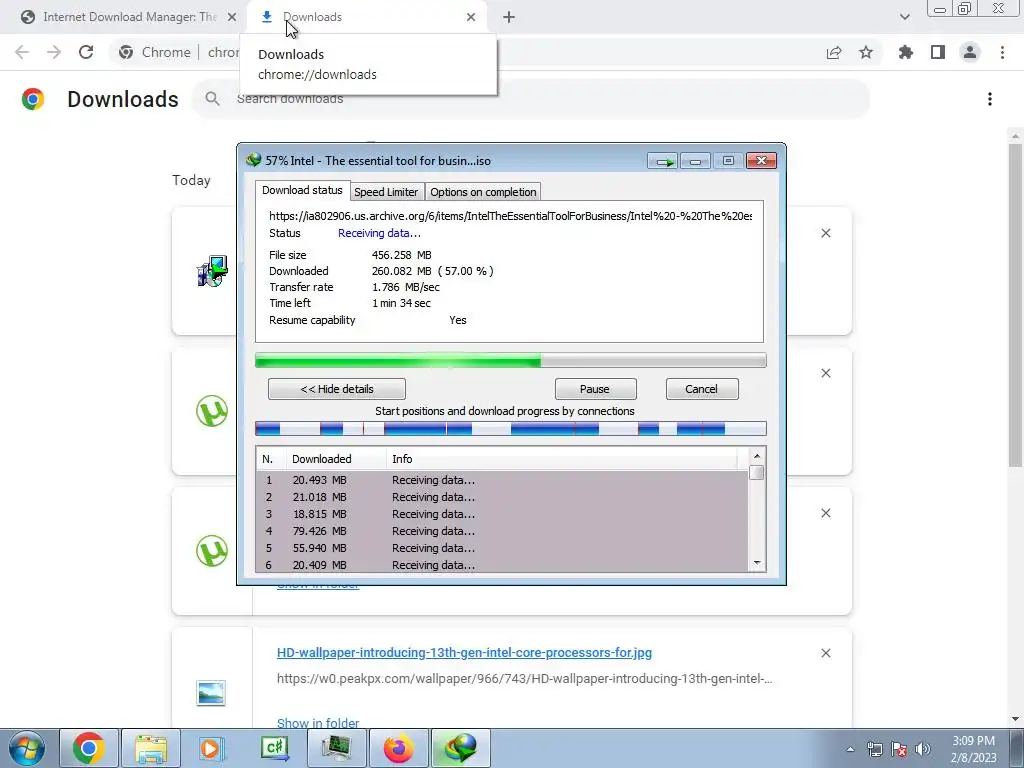Open the Chrome profile avatar
1024x768 pixels.
click(x=970, y=52)
